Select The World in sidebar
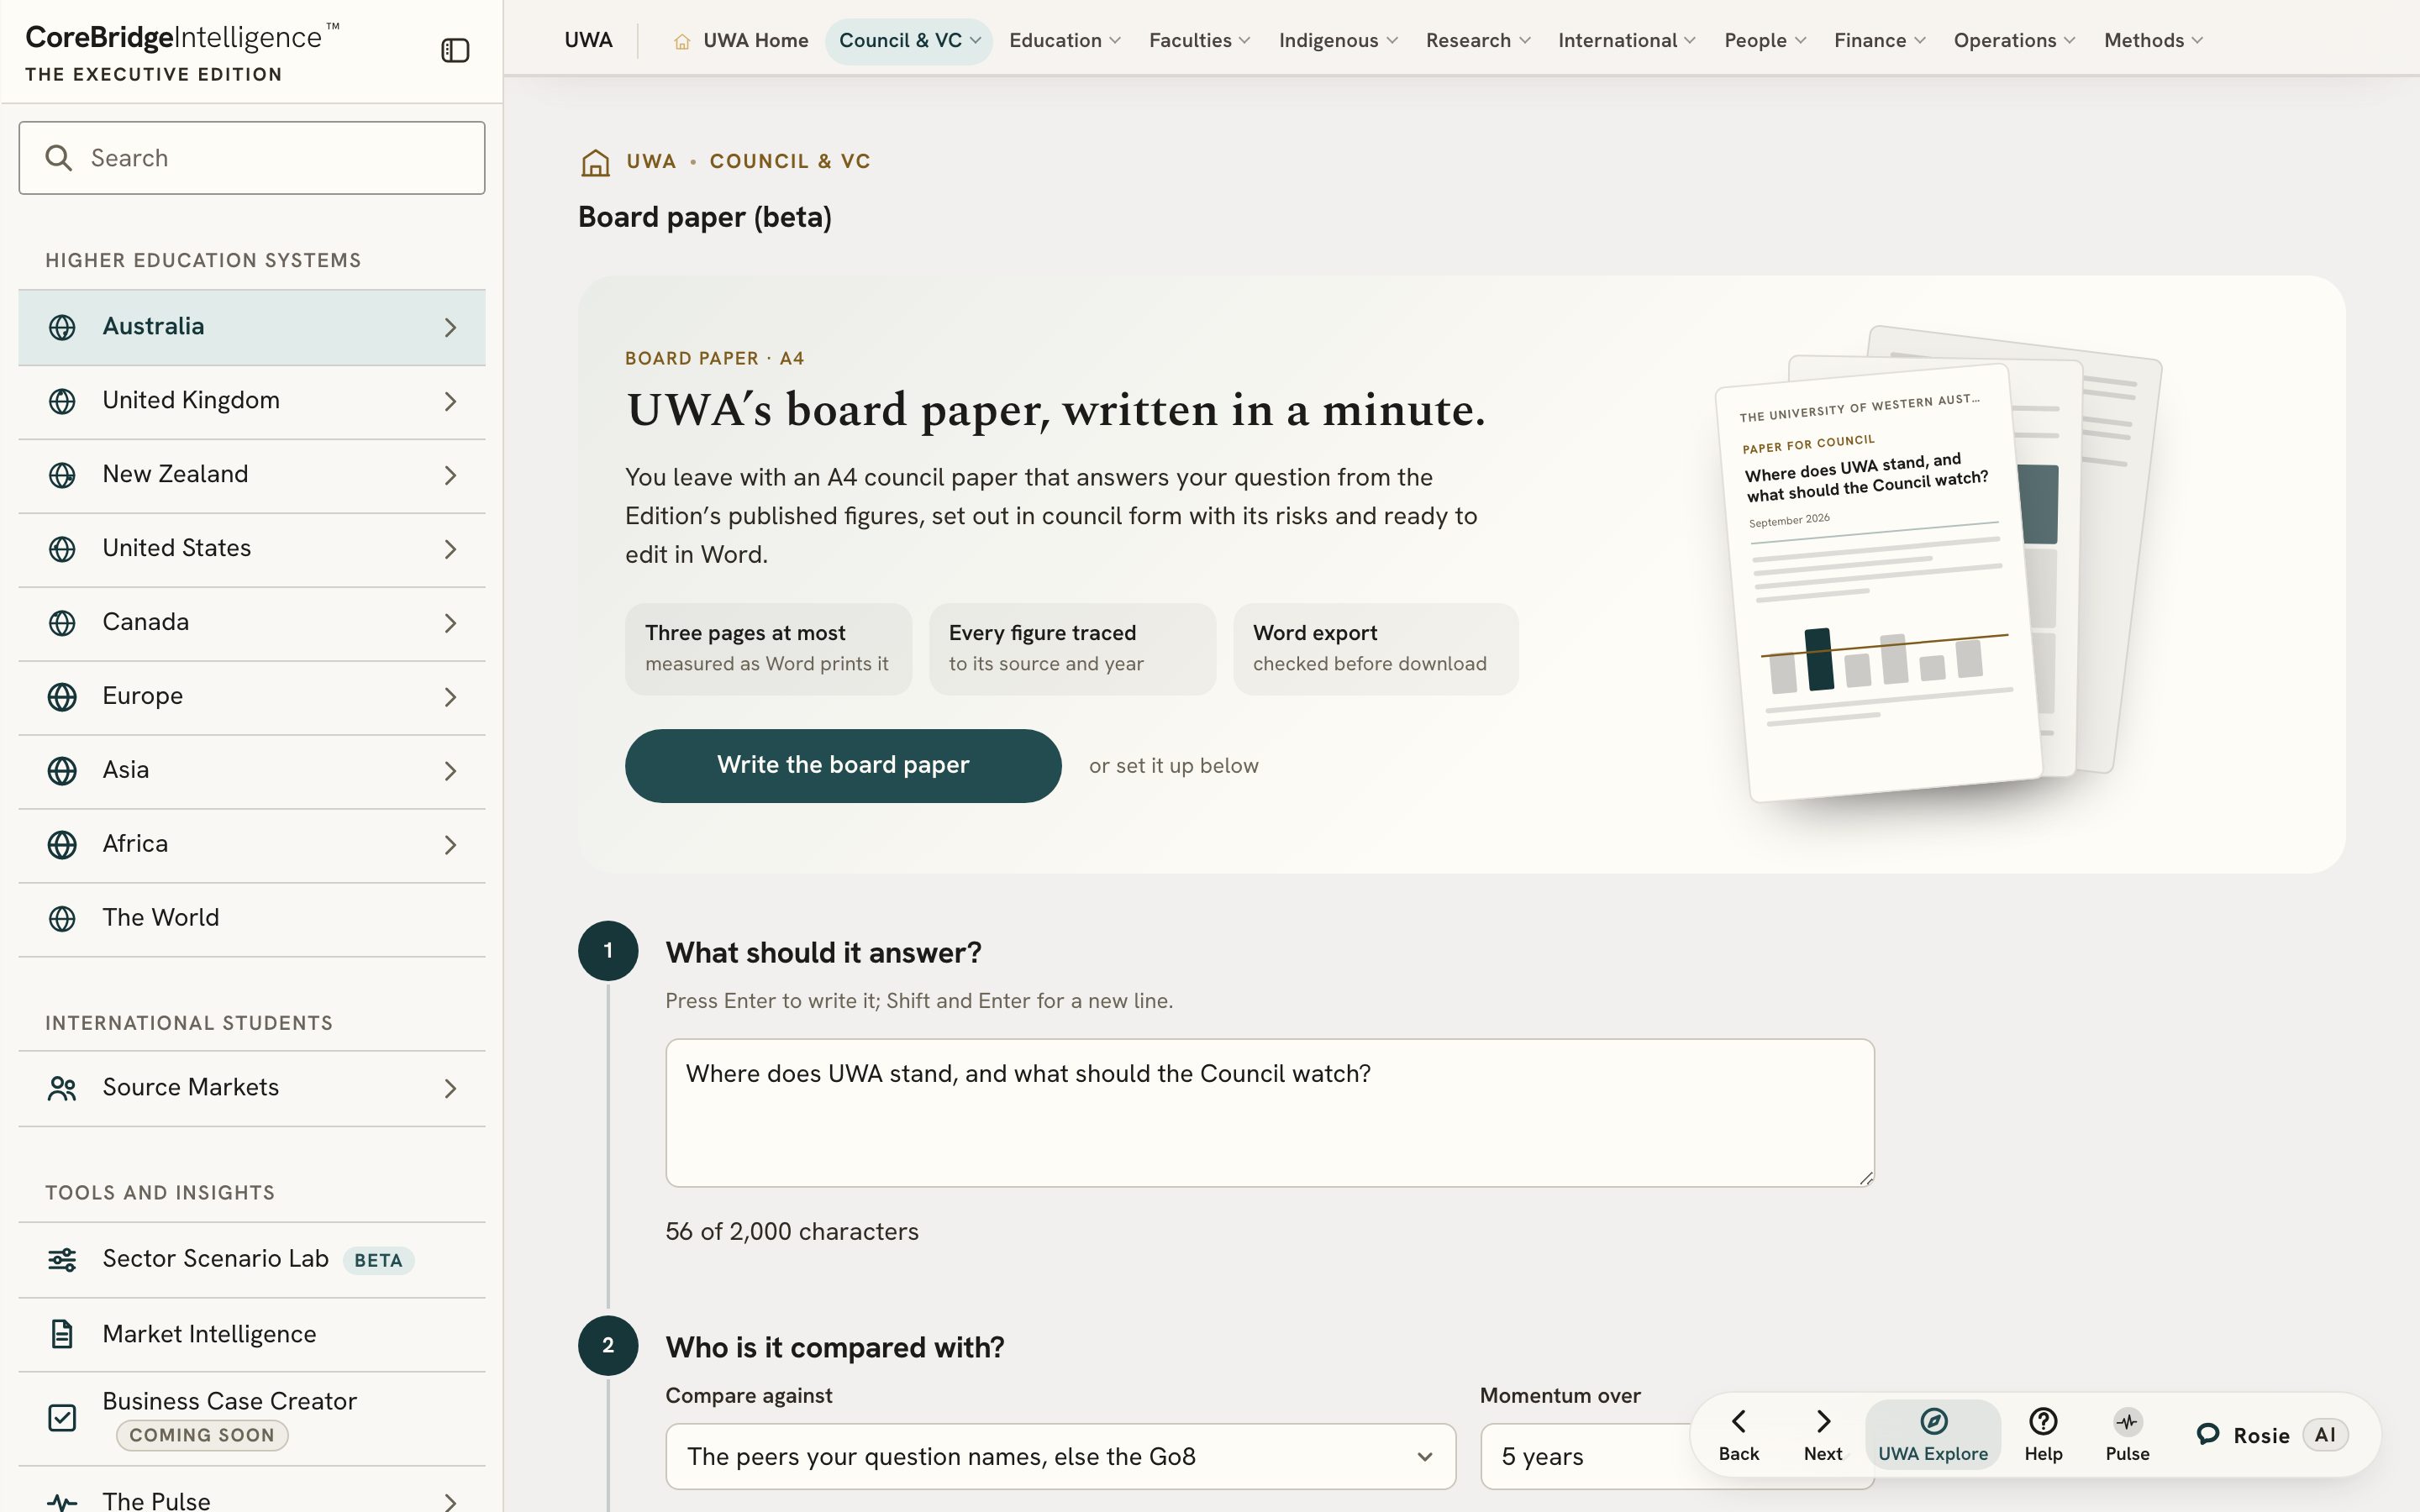Image resolution: width=2420 pixels, height=1512 pixels. (252, 919)
